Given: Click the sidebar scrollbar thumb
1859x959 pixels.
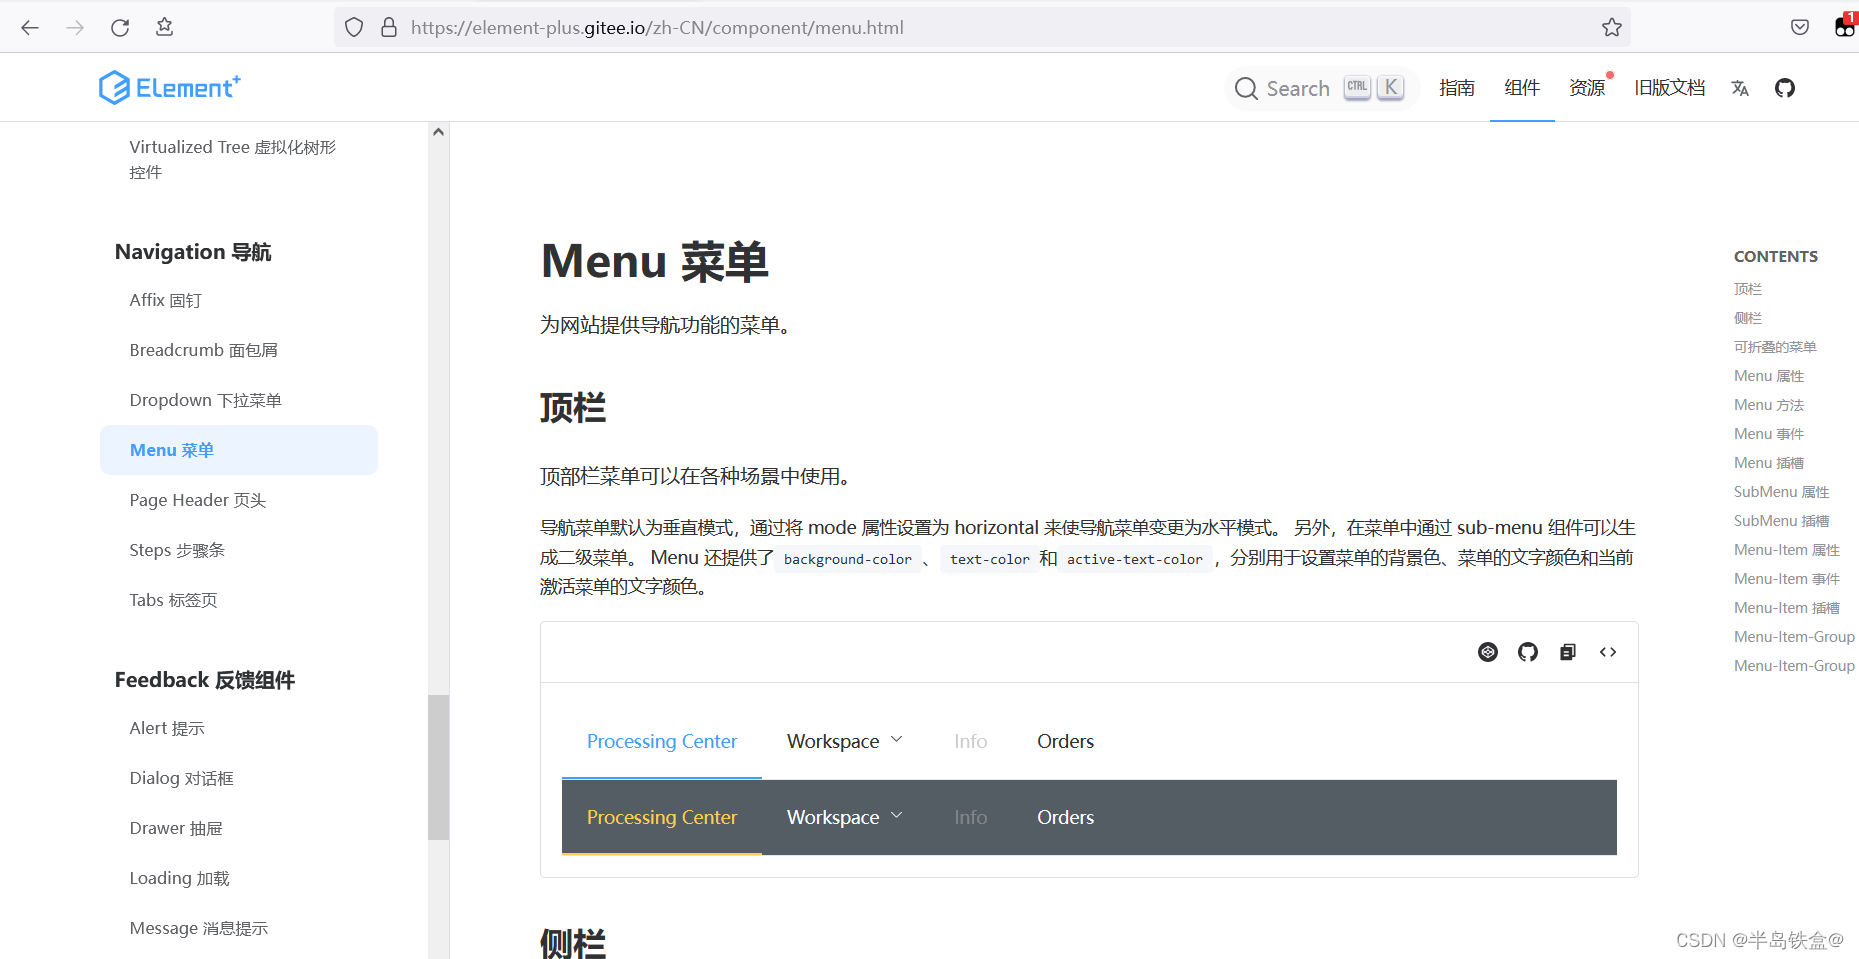Looking at the screenshot, I should tap(438, 767).
